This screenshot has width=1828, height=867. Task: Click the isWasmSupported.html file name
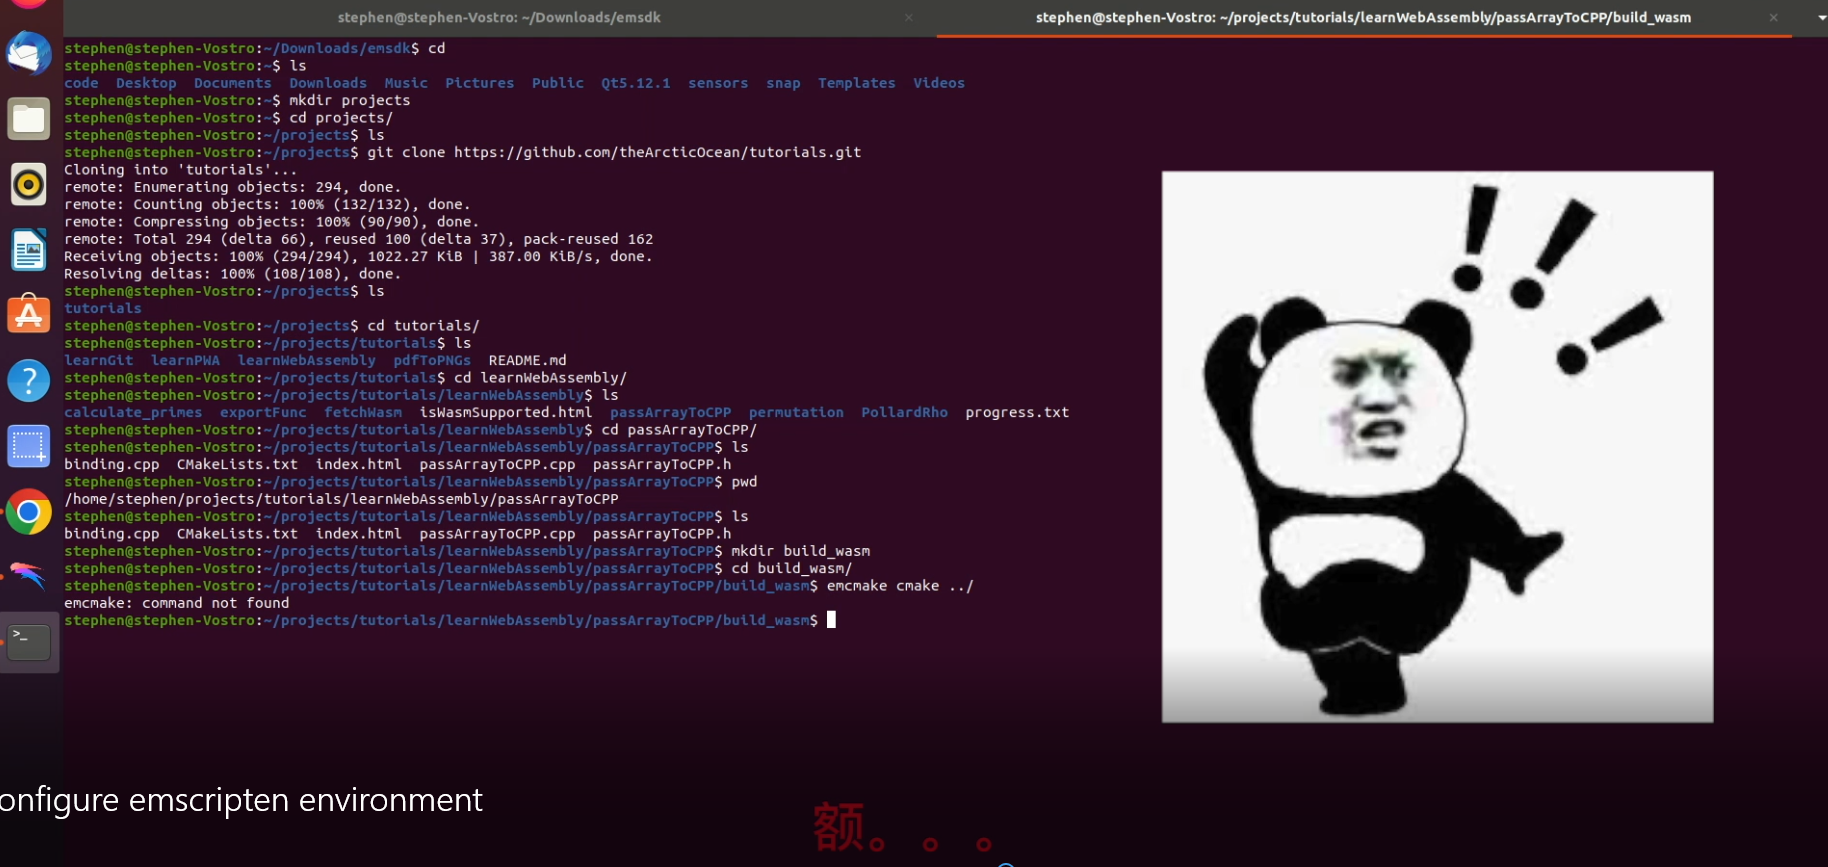506,412
